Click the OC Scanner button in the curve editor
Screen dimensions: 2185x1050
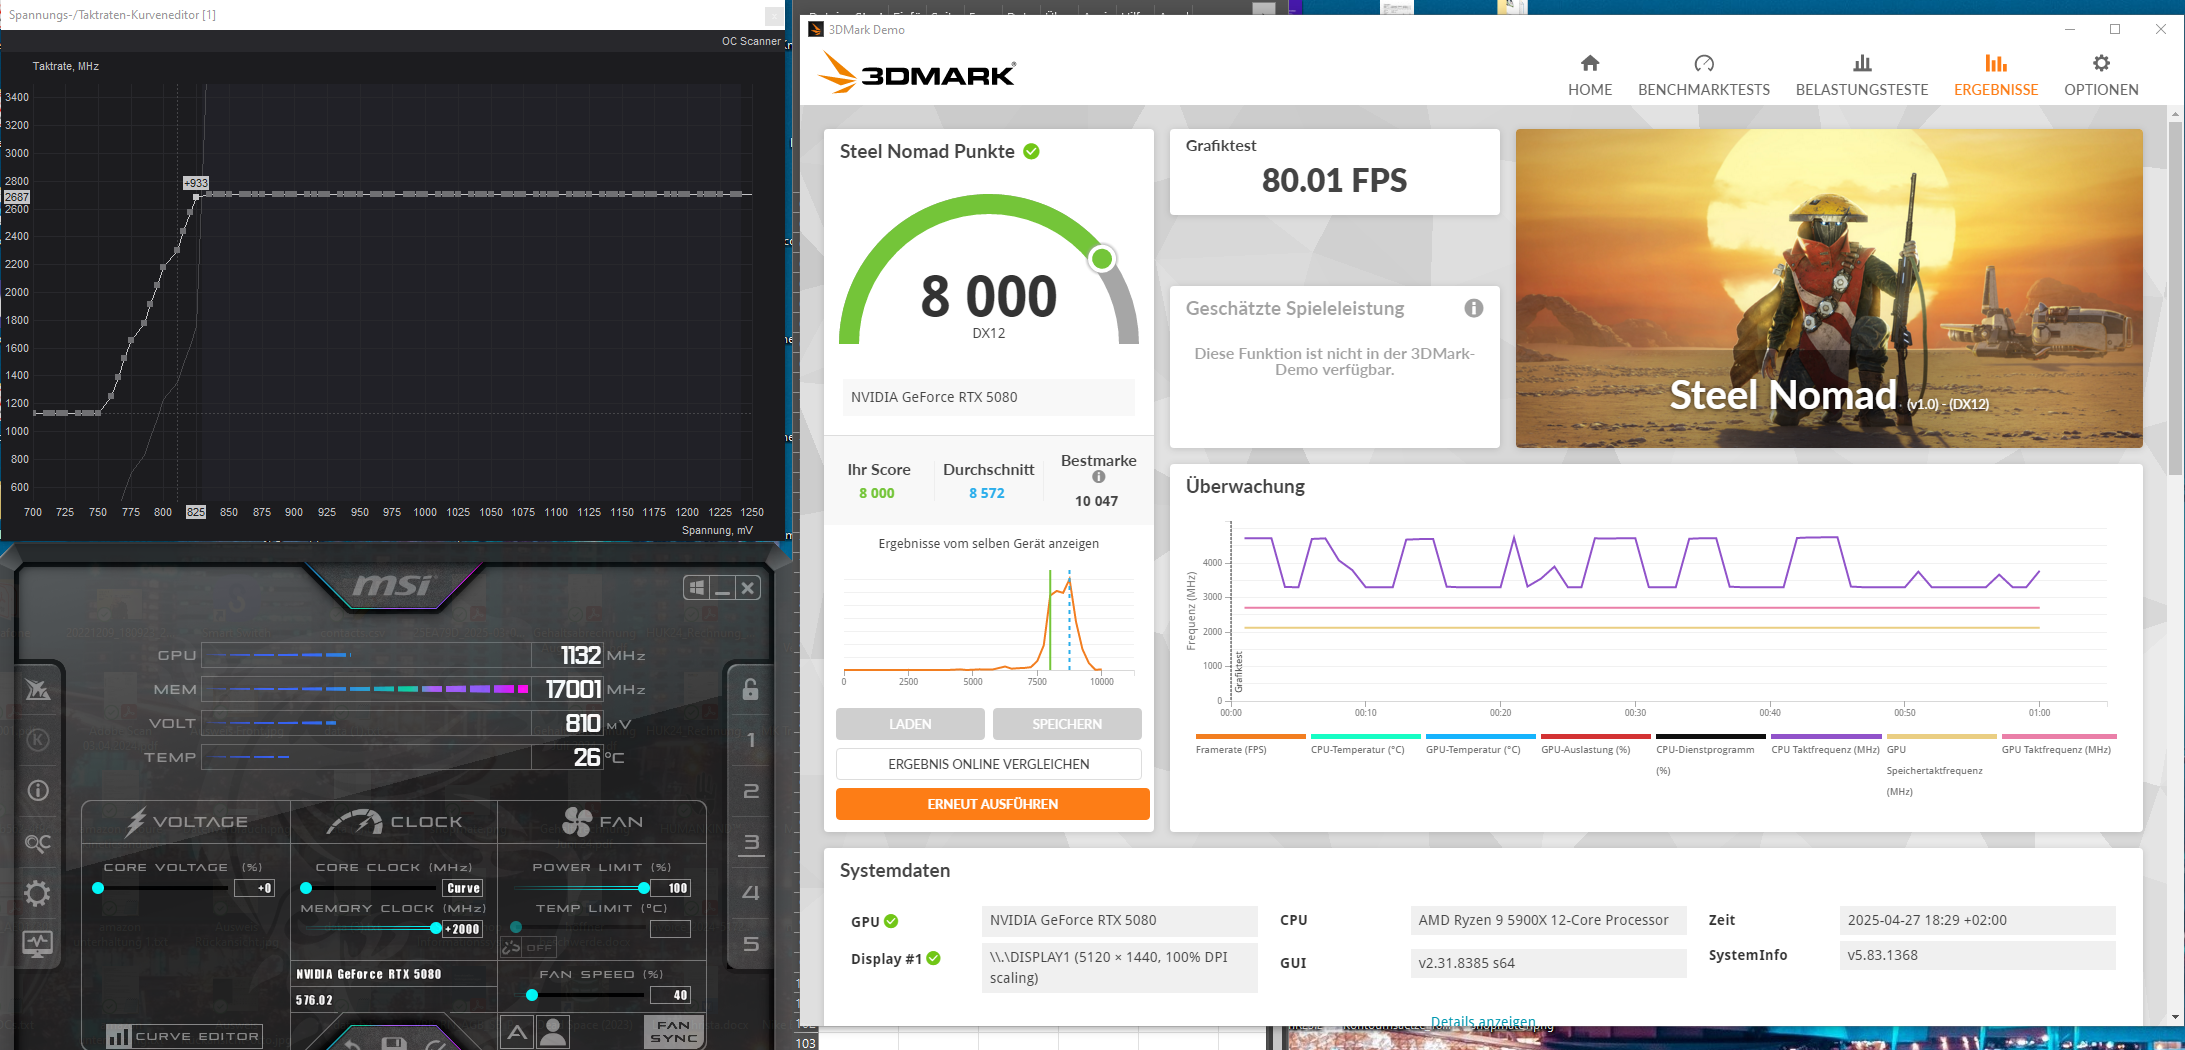click(751, 41)
